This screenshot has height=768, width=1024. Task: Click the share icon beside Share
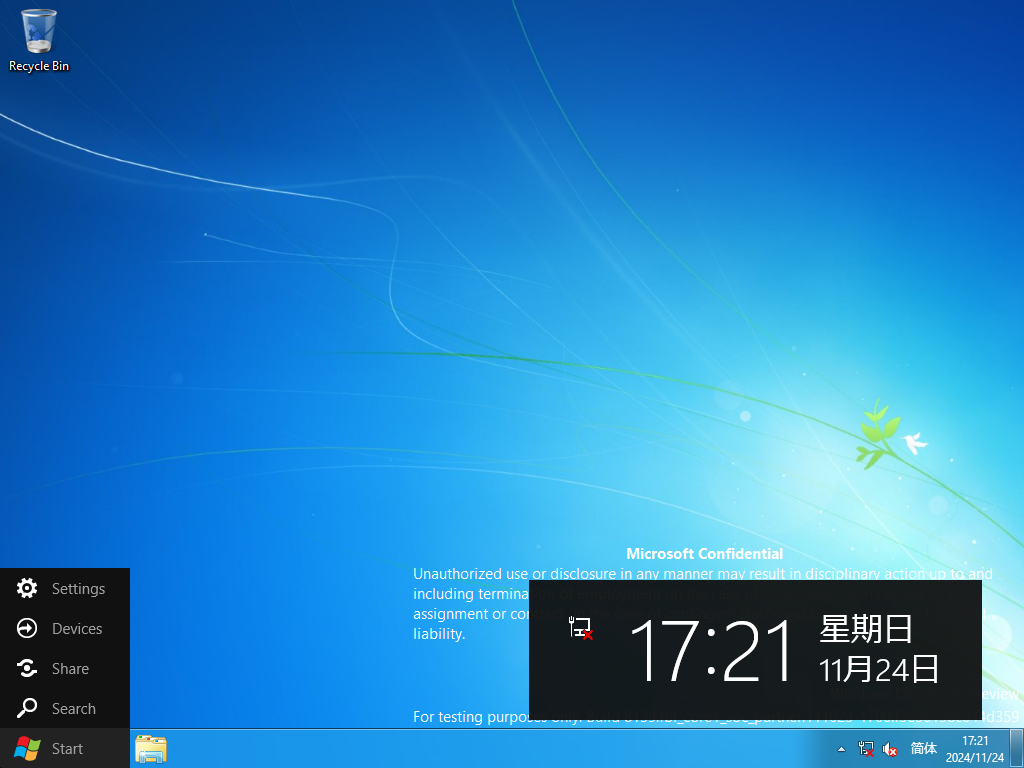[27, 668]
